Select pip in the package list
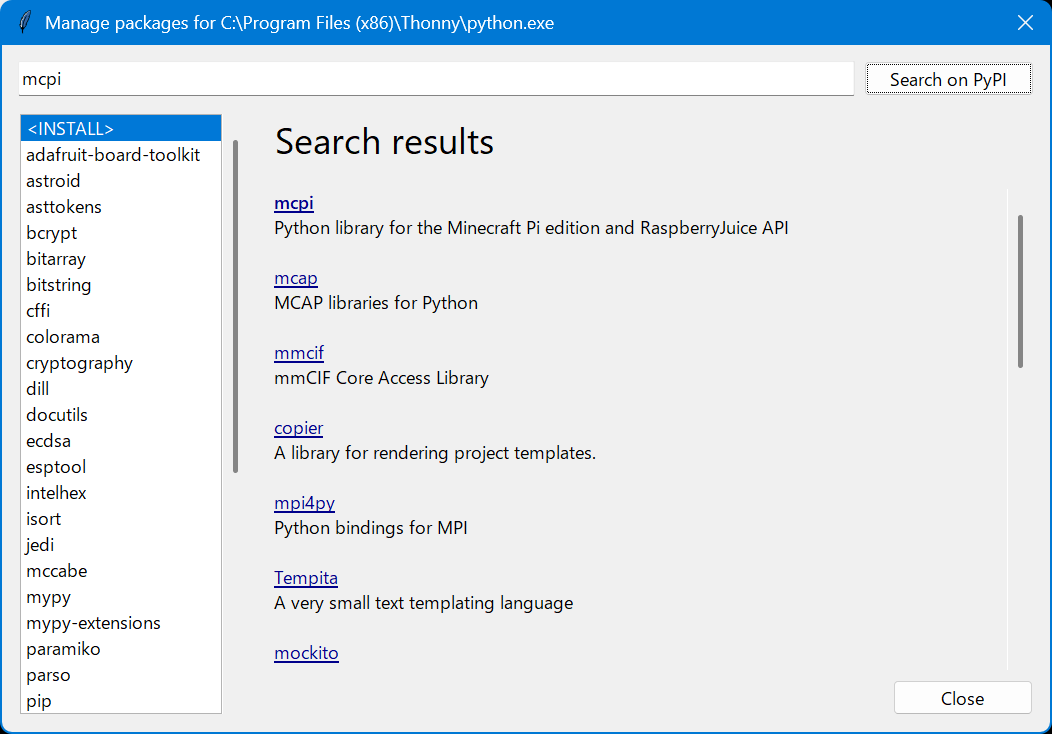This screenshot has height=734, width=1052. coord(121,700)
